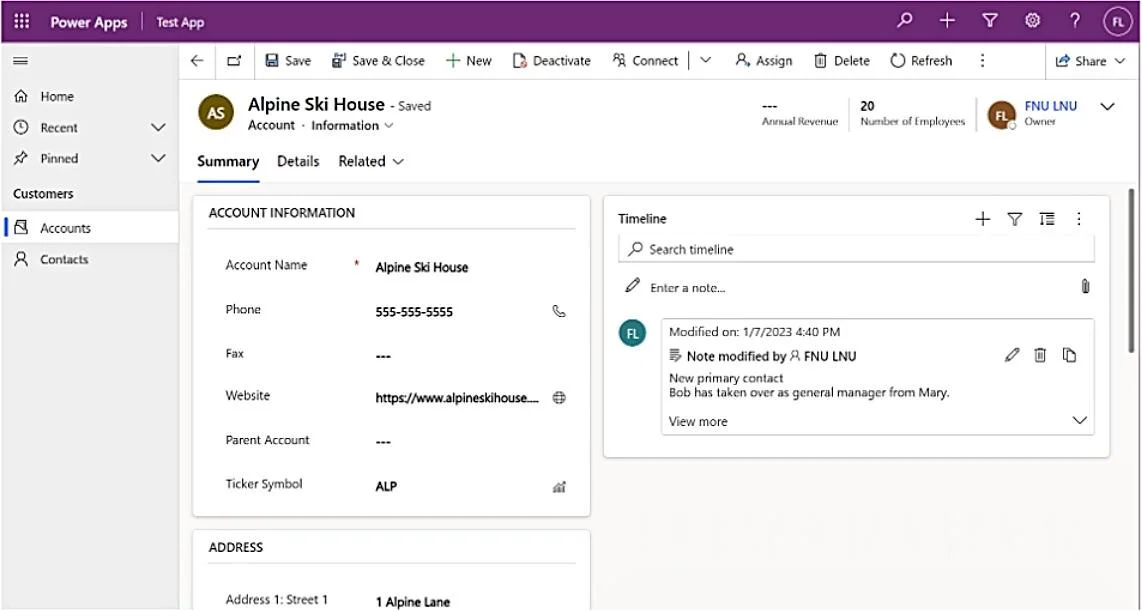Delete the timeline note with trash icon
The image size is (1142, 612).
point(1040,356)
